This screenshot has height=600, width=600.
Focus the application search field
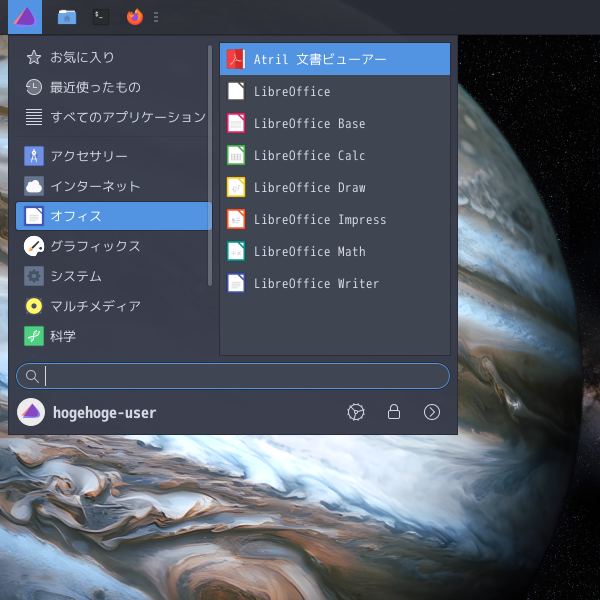click(x=233, y=376)
